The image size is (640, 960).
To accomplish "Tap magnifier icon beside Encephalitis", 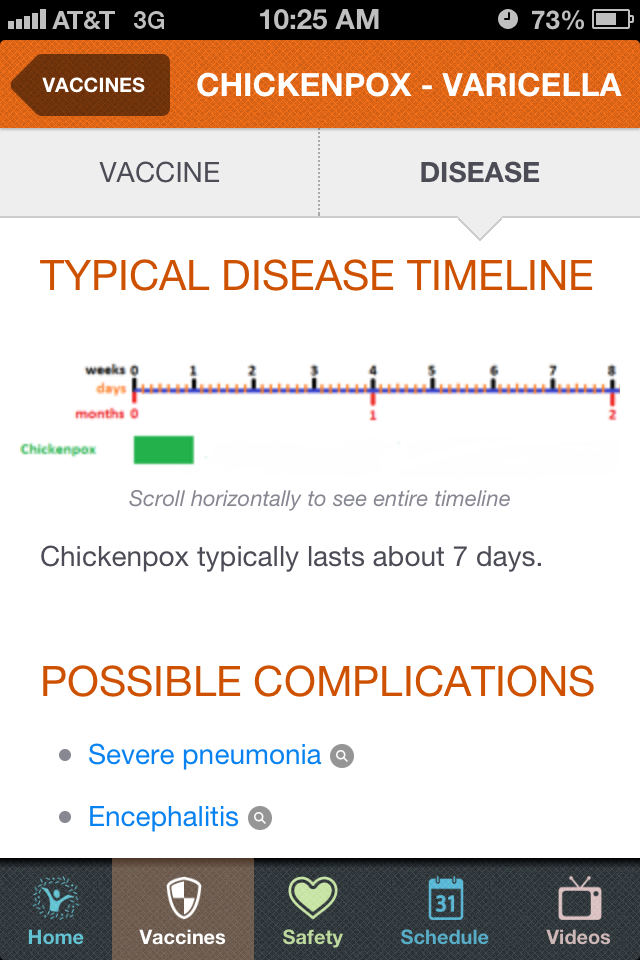I will [x=260, y=818].
